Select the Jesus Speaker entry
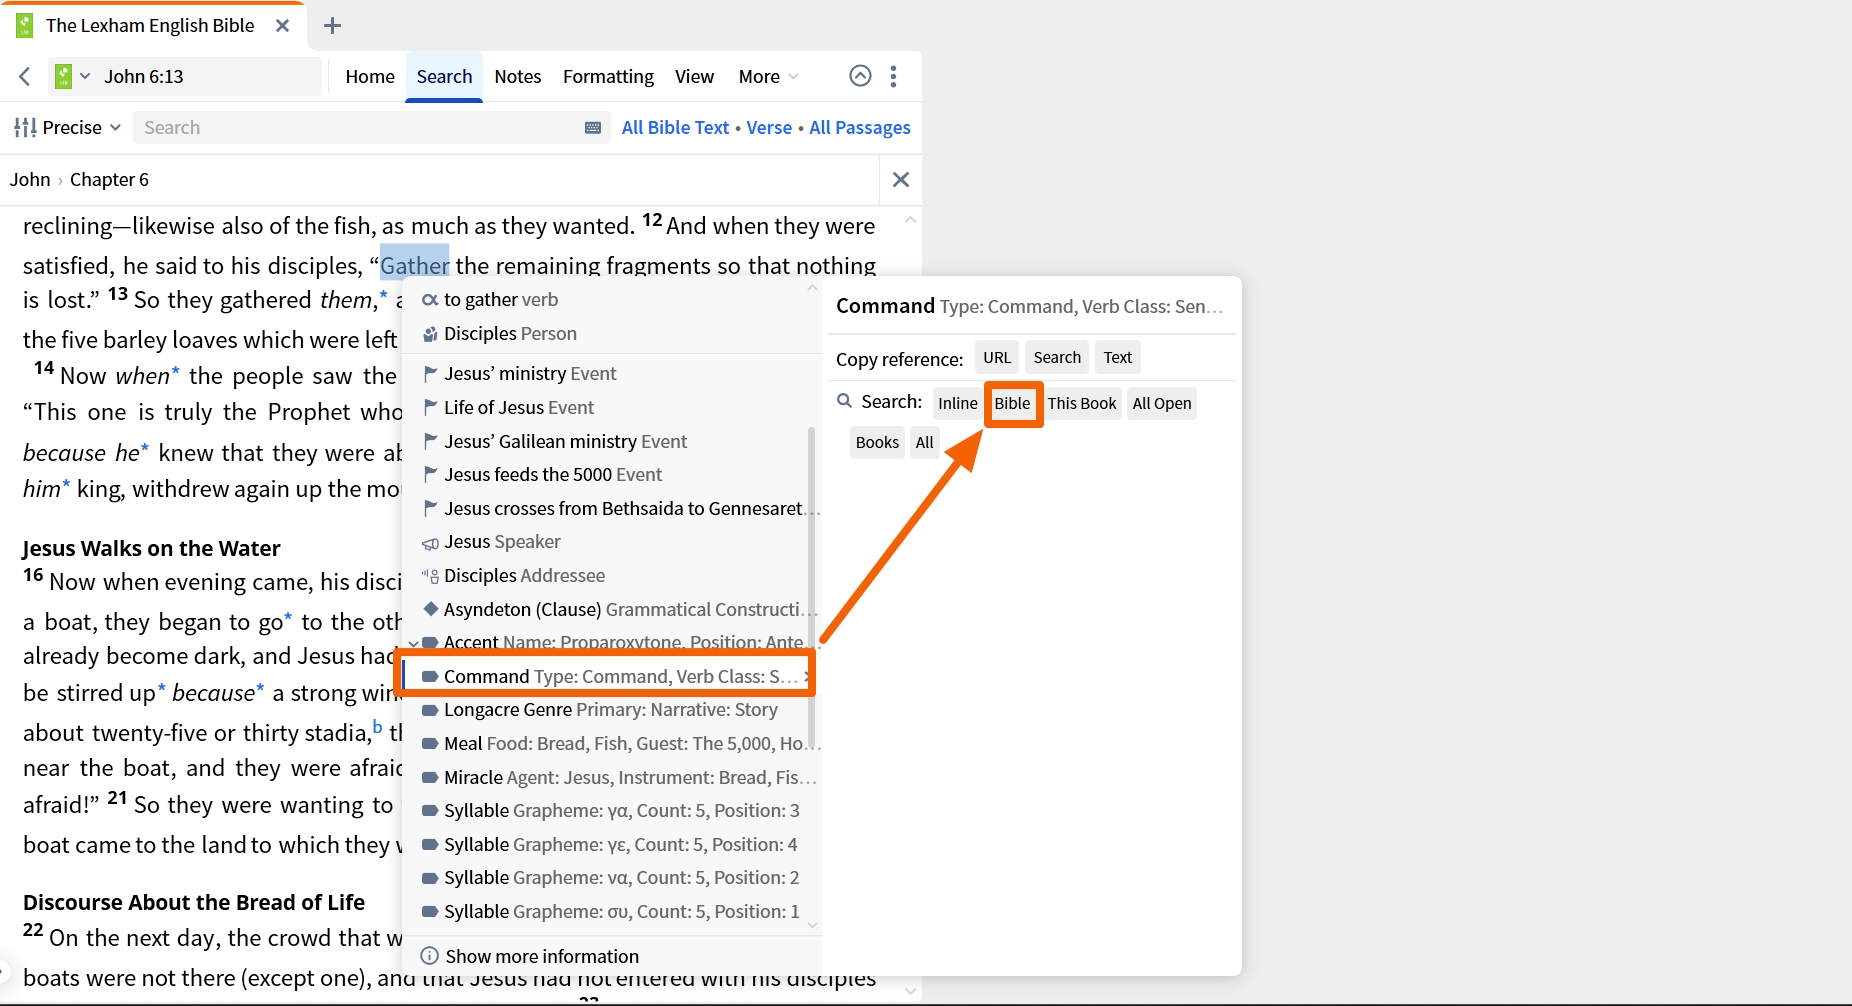 [x=610, y=542]
